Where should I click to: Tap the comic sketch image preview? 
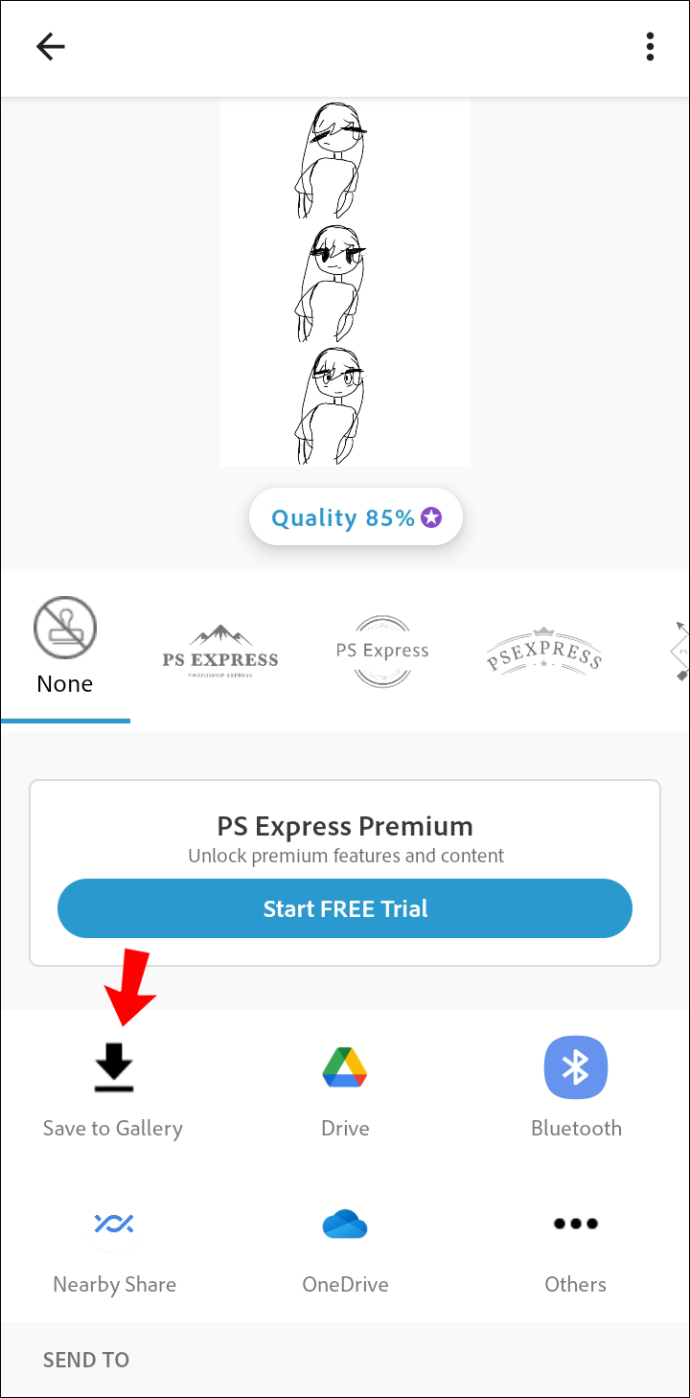coord(345,282)
